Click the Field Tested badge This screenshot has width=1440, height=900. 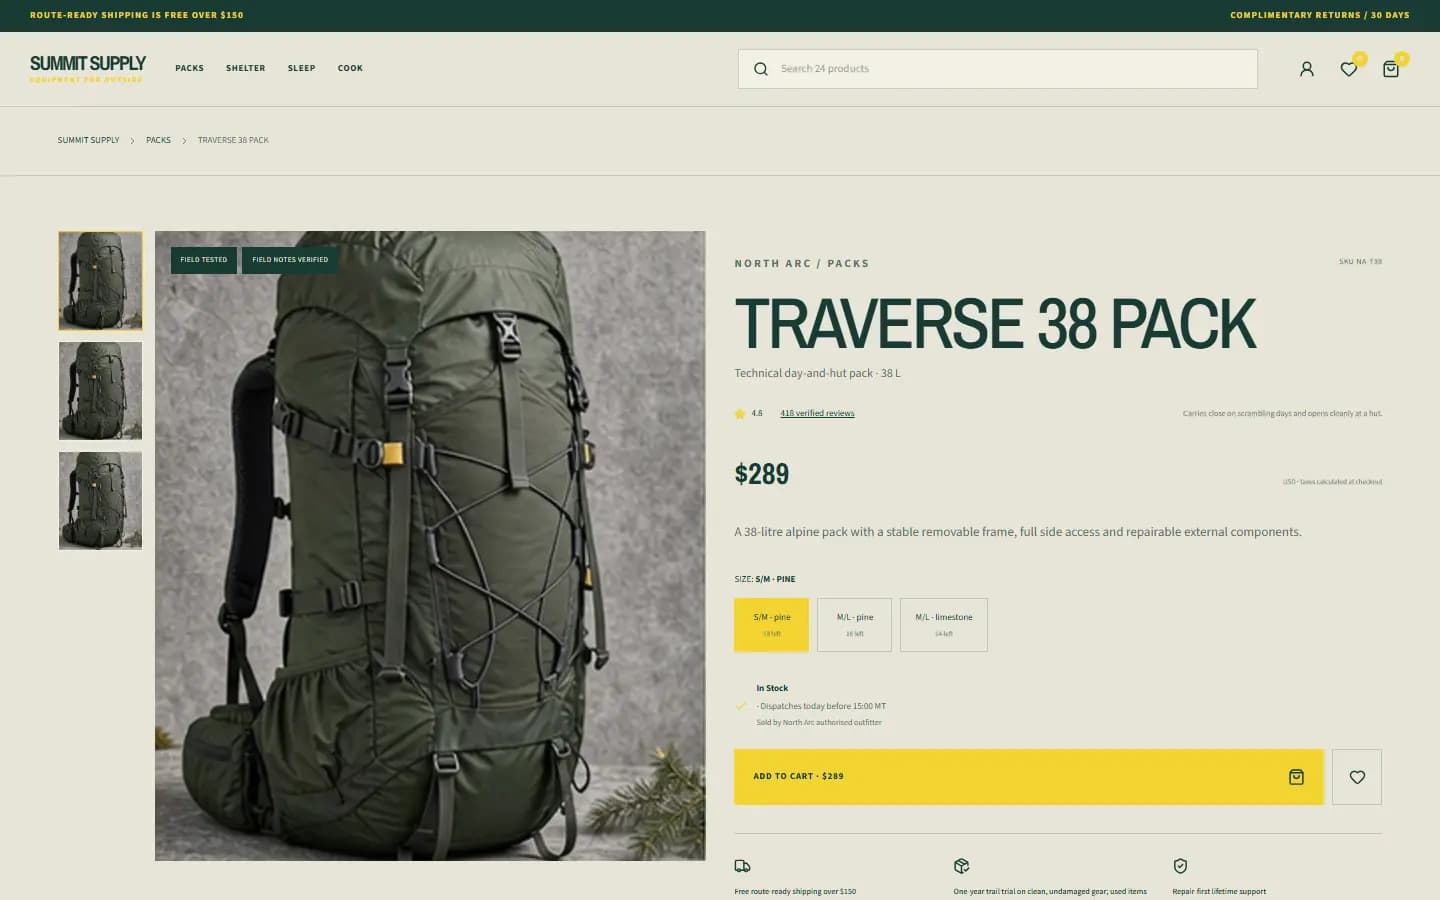204,260
